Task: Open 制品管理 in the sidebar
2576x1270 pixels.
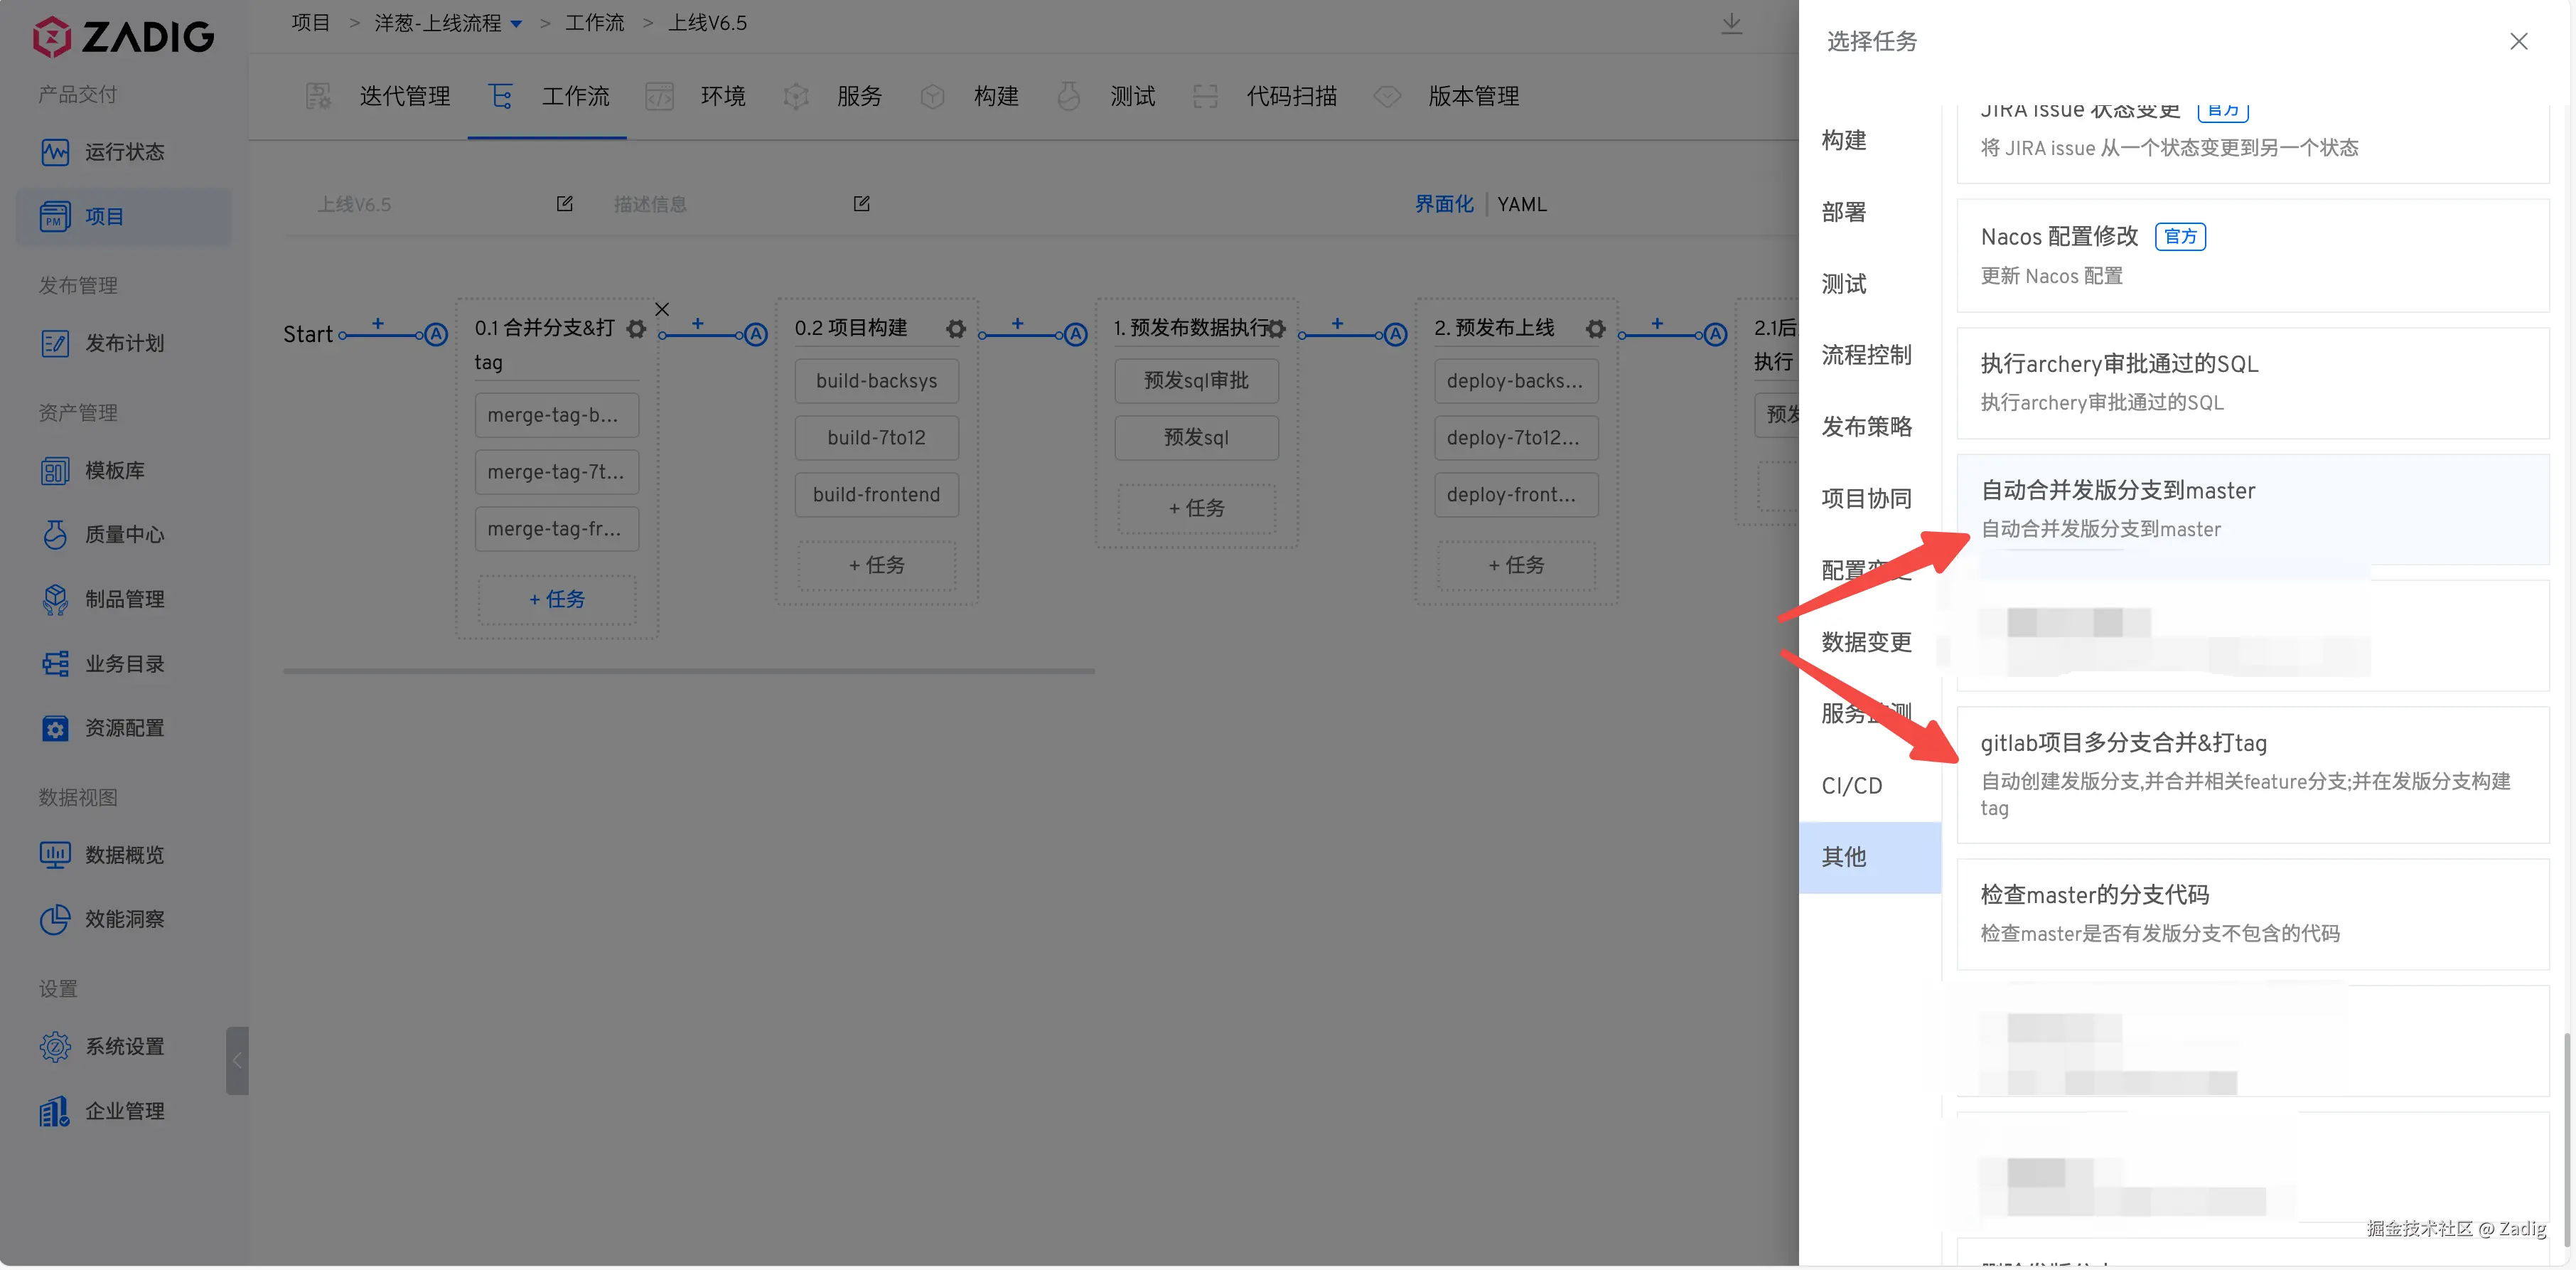Action: [123, 599]
